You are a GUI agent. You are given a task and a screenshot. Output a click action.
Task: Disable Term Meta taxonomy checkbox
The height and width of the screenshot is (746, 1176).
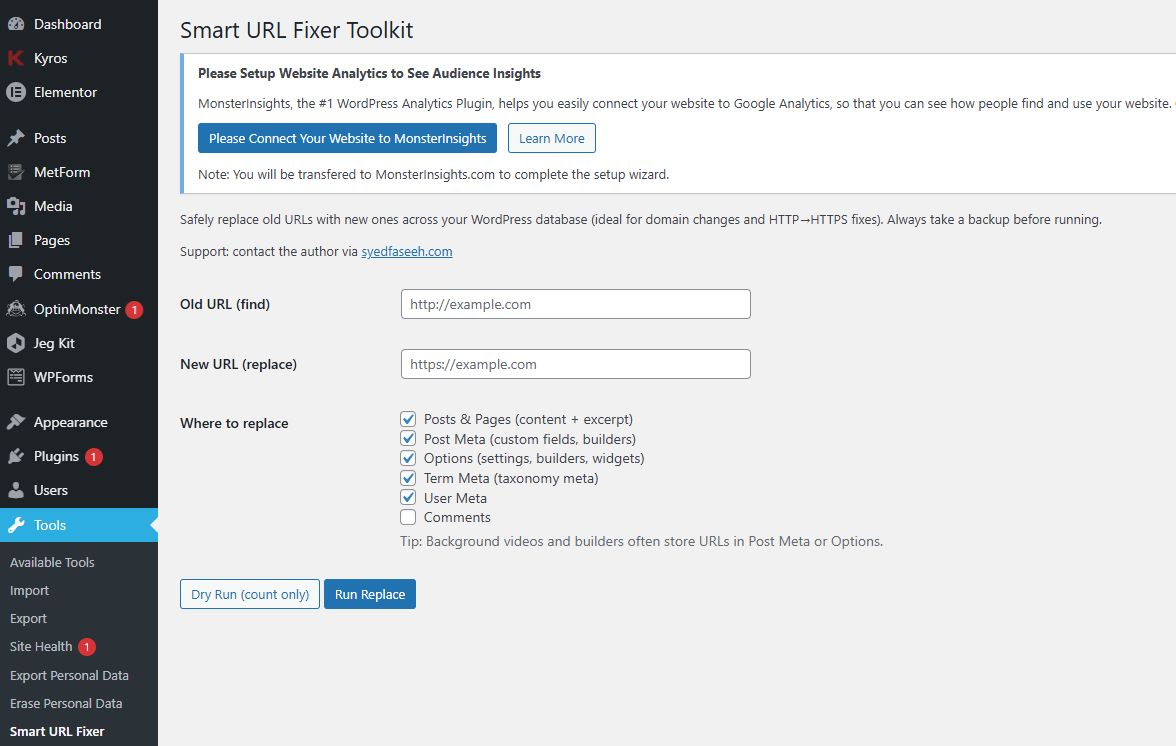[x=408, y=478]
